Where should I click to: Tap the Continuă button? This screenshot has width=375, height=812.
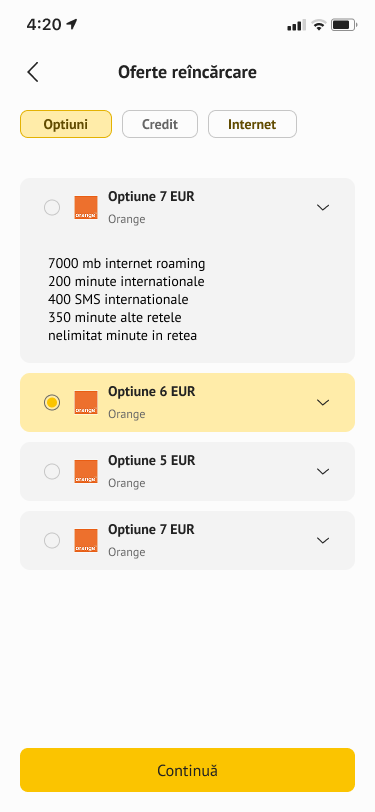tap(188, 770)
